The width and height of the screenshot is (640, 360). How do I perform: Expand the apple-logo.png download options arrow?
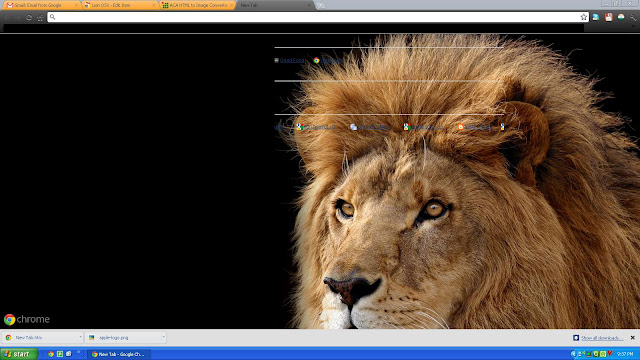[164, 337]
